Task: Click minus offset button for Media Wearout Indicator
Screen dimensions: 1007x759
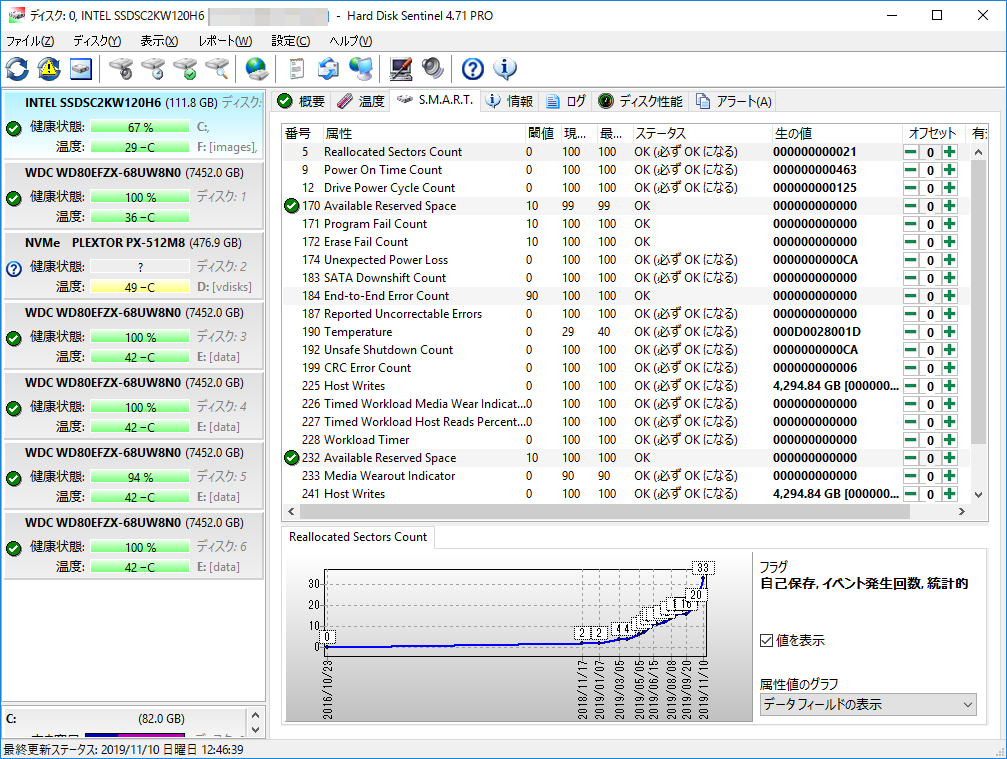Action: pos(910,476)
